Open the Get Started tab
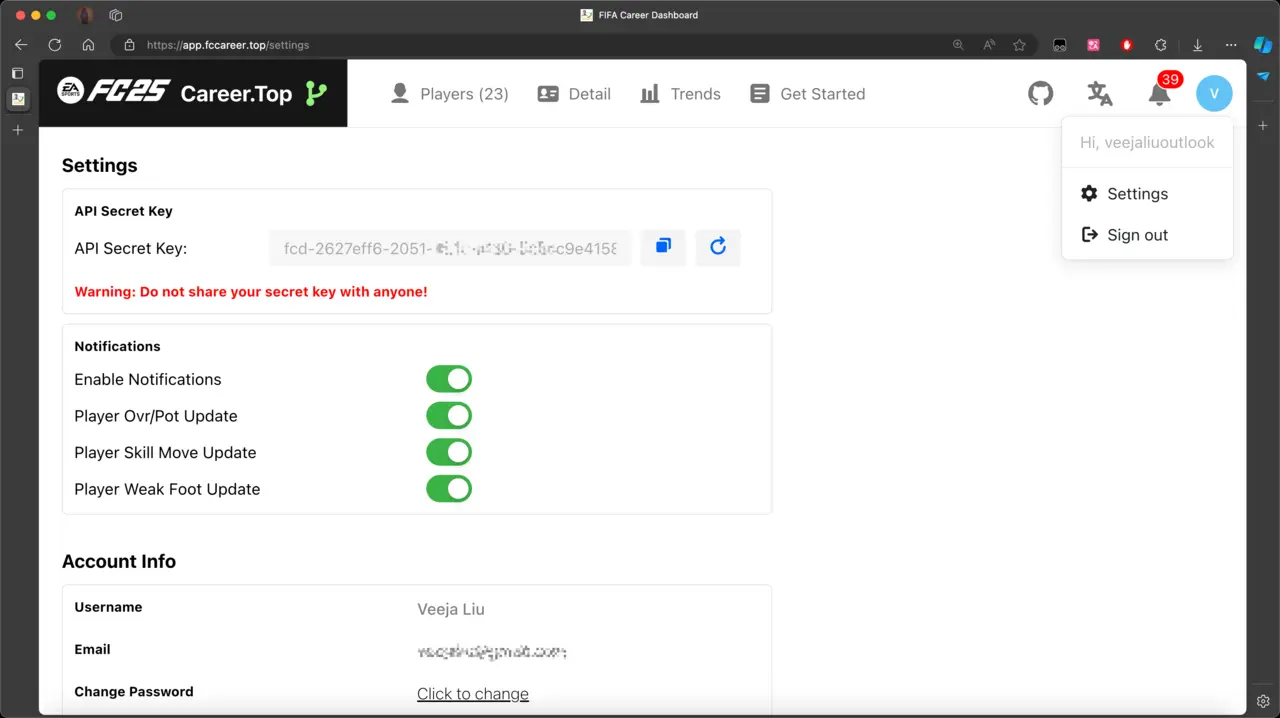The height and width of the screenshot is (718, 1280). pos(807,94)
